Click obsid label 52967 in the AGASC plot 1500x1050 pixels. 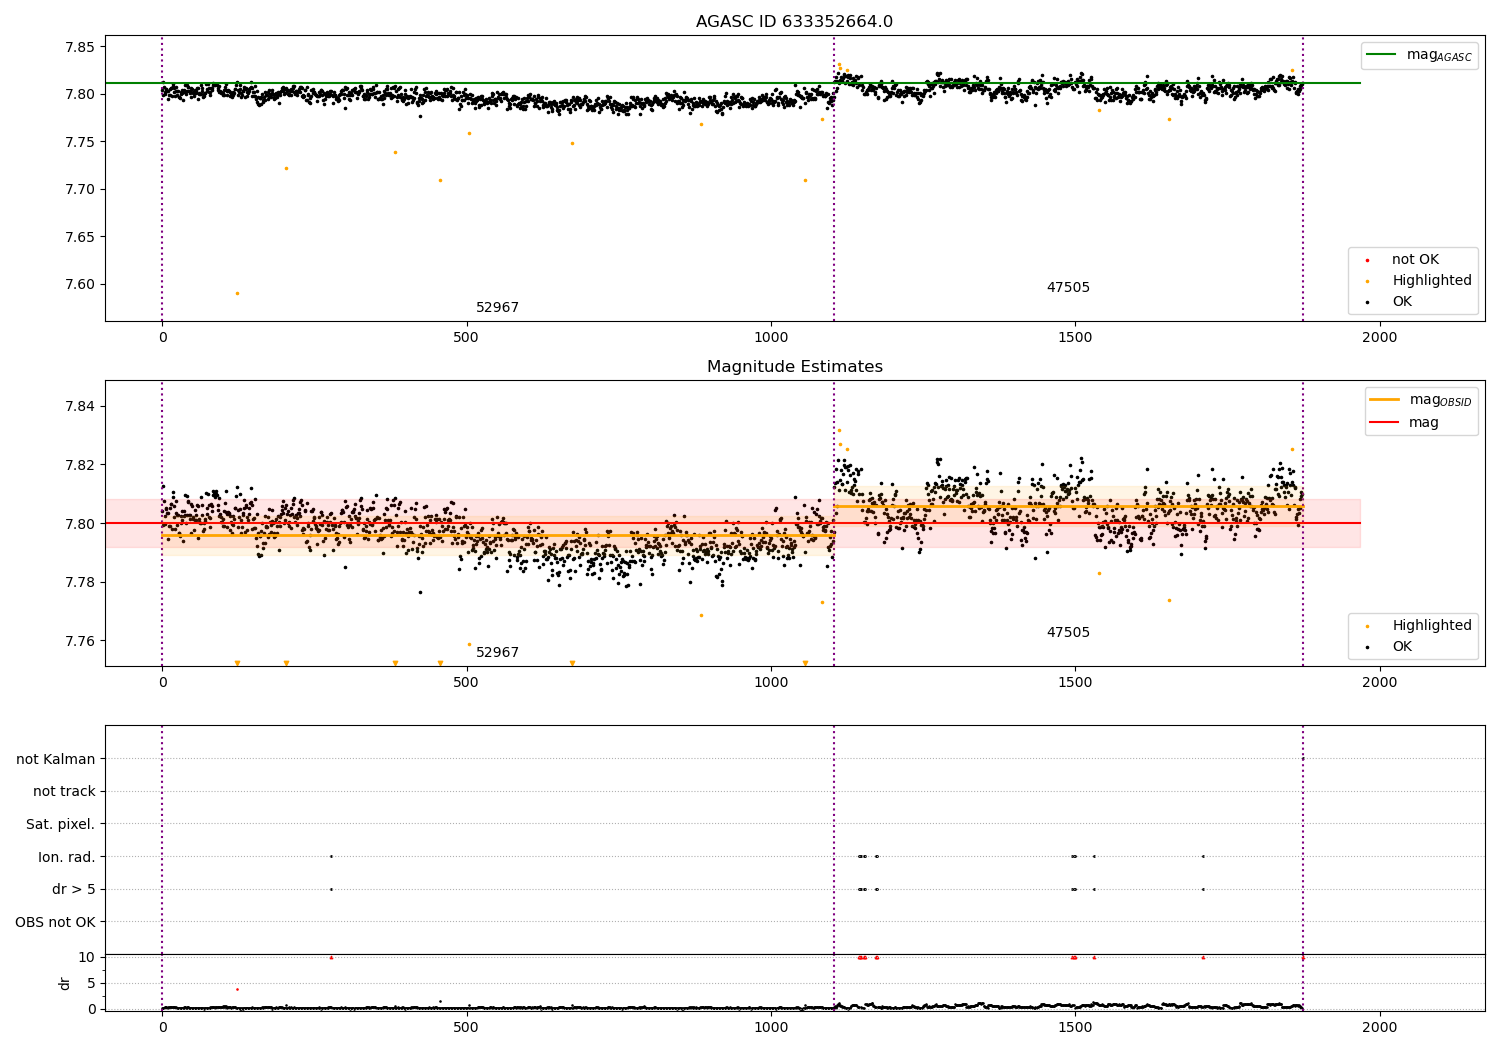point(497,308)
